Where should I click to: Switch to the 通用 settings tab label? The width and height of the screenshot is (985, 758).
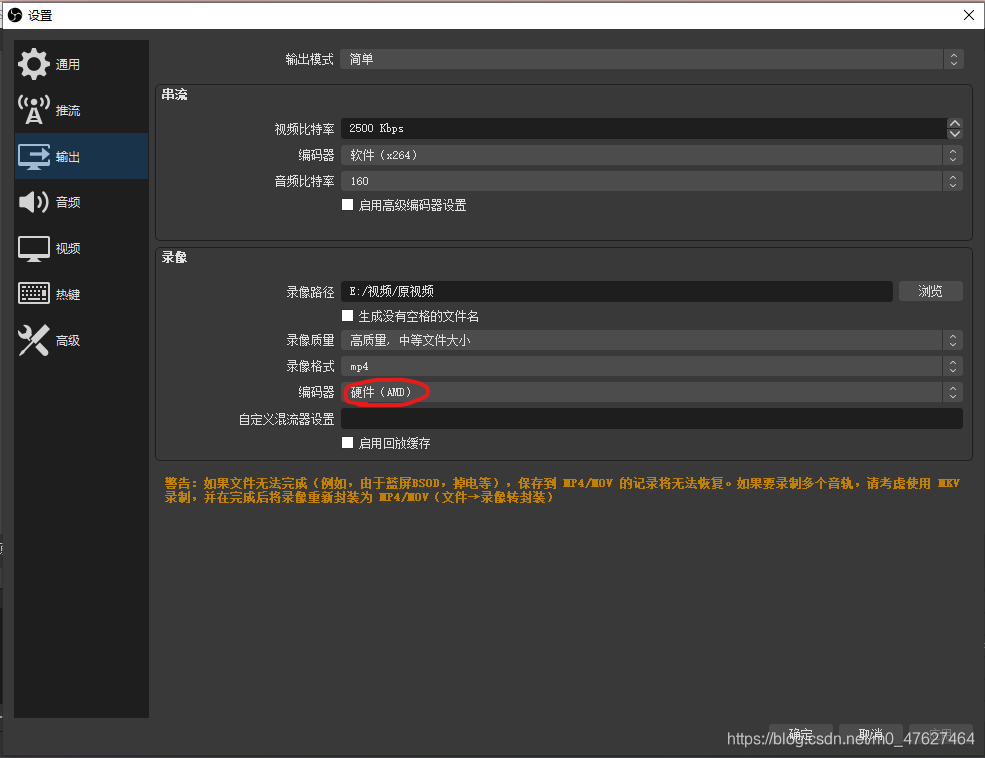[x=68, y=65]
